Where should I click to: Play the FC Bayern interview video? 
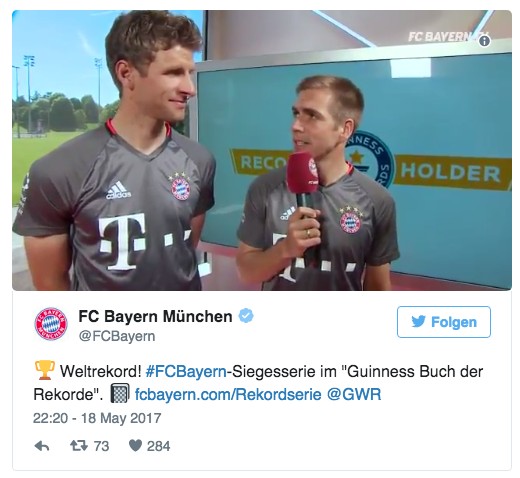tap(262, 150)
